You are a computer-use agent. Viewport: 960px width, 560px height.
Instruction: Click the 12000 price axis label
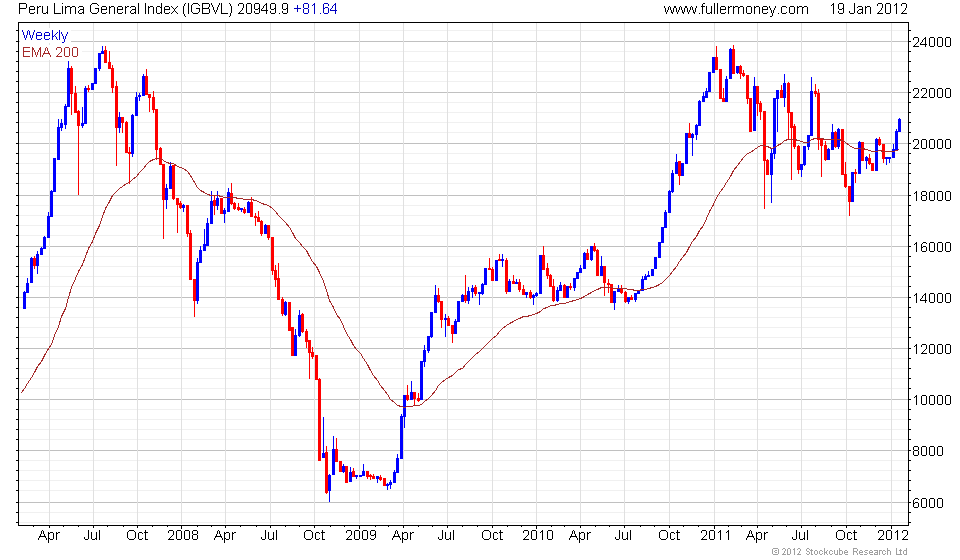tap(932, 349)
